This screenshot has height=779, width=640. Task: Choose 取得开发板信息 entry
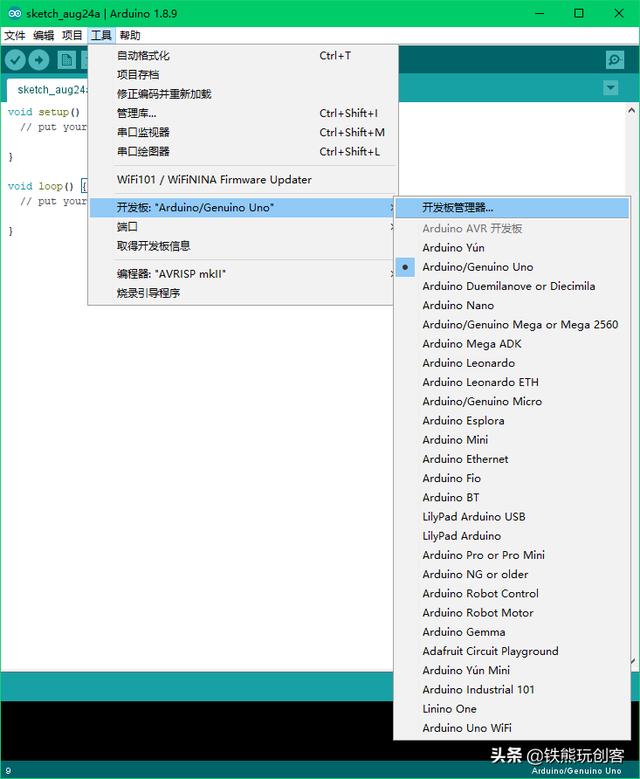point(243,246)
